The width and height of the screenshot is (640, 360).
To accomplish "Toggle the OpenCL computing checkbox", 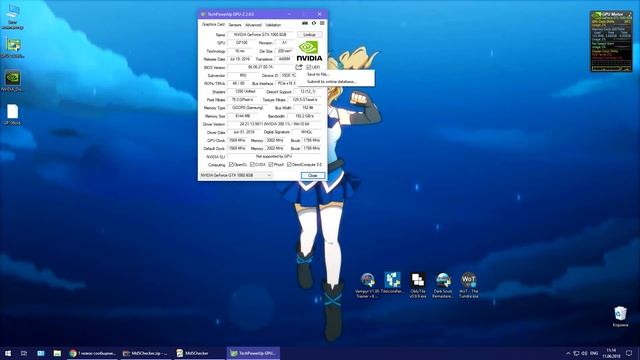I will click(231, 164).
